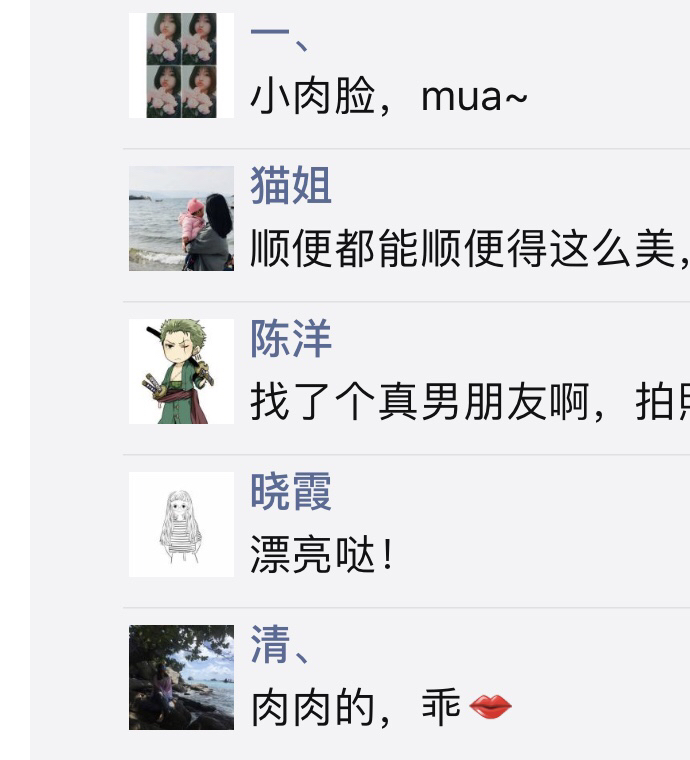Open 陈洋's green-haired swordsman cartoon avatar
This screenshot has height=760, width=690.
coord(181,371)
